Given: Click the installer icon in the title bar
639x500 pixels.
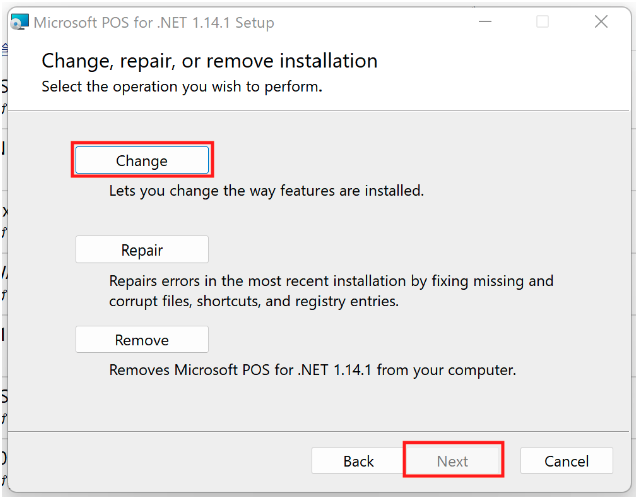Looking at the screenshot, I should tap(19, 22).
